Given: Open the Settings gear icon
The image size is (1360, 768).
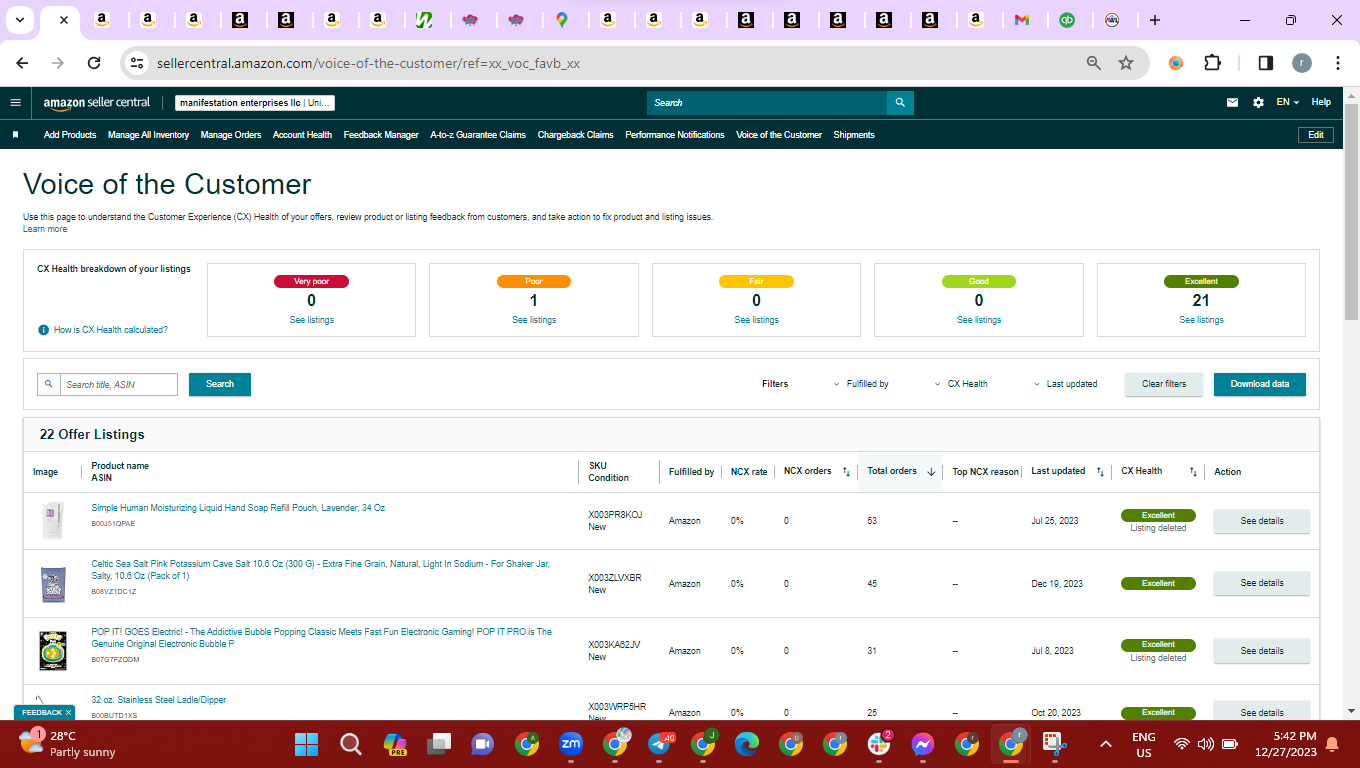Looking at the screenshot, I should click(x=1258, y=102).
